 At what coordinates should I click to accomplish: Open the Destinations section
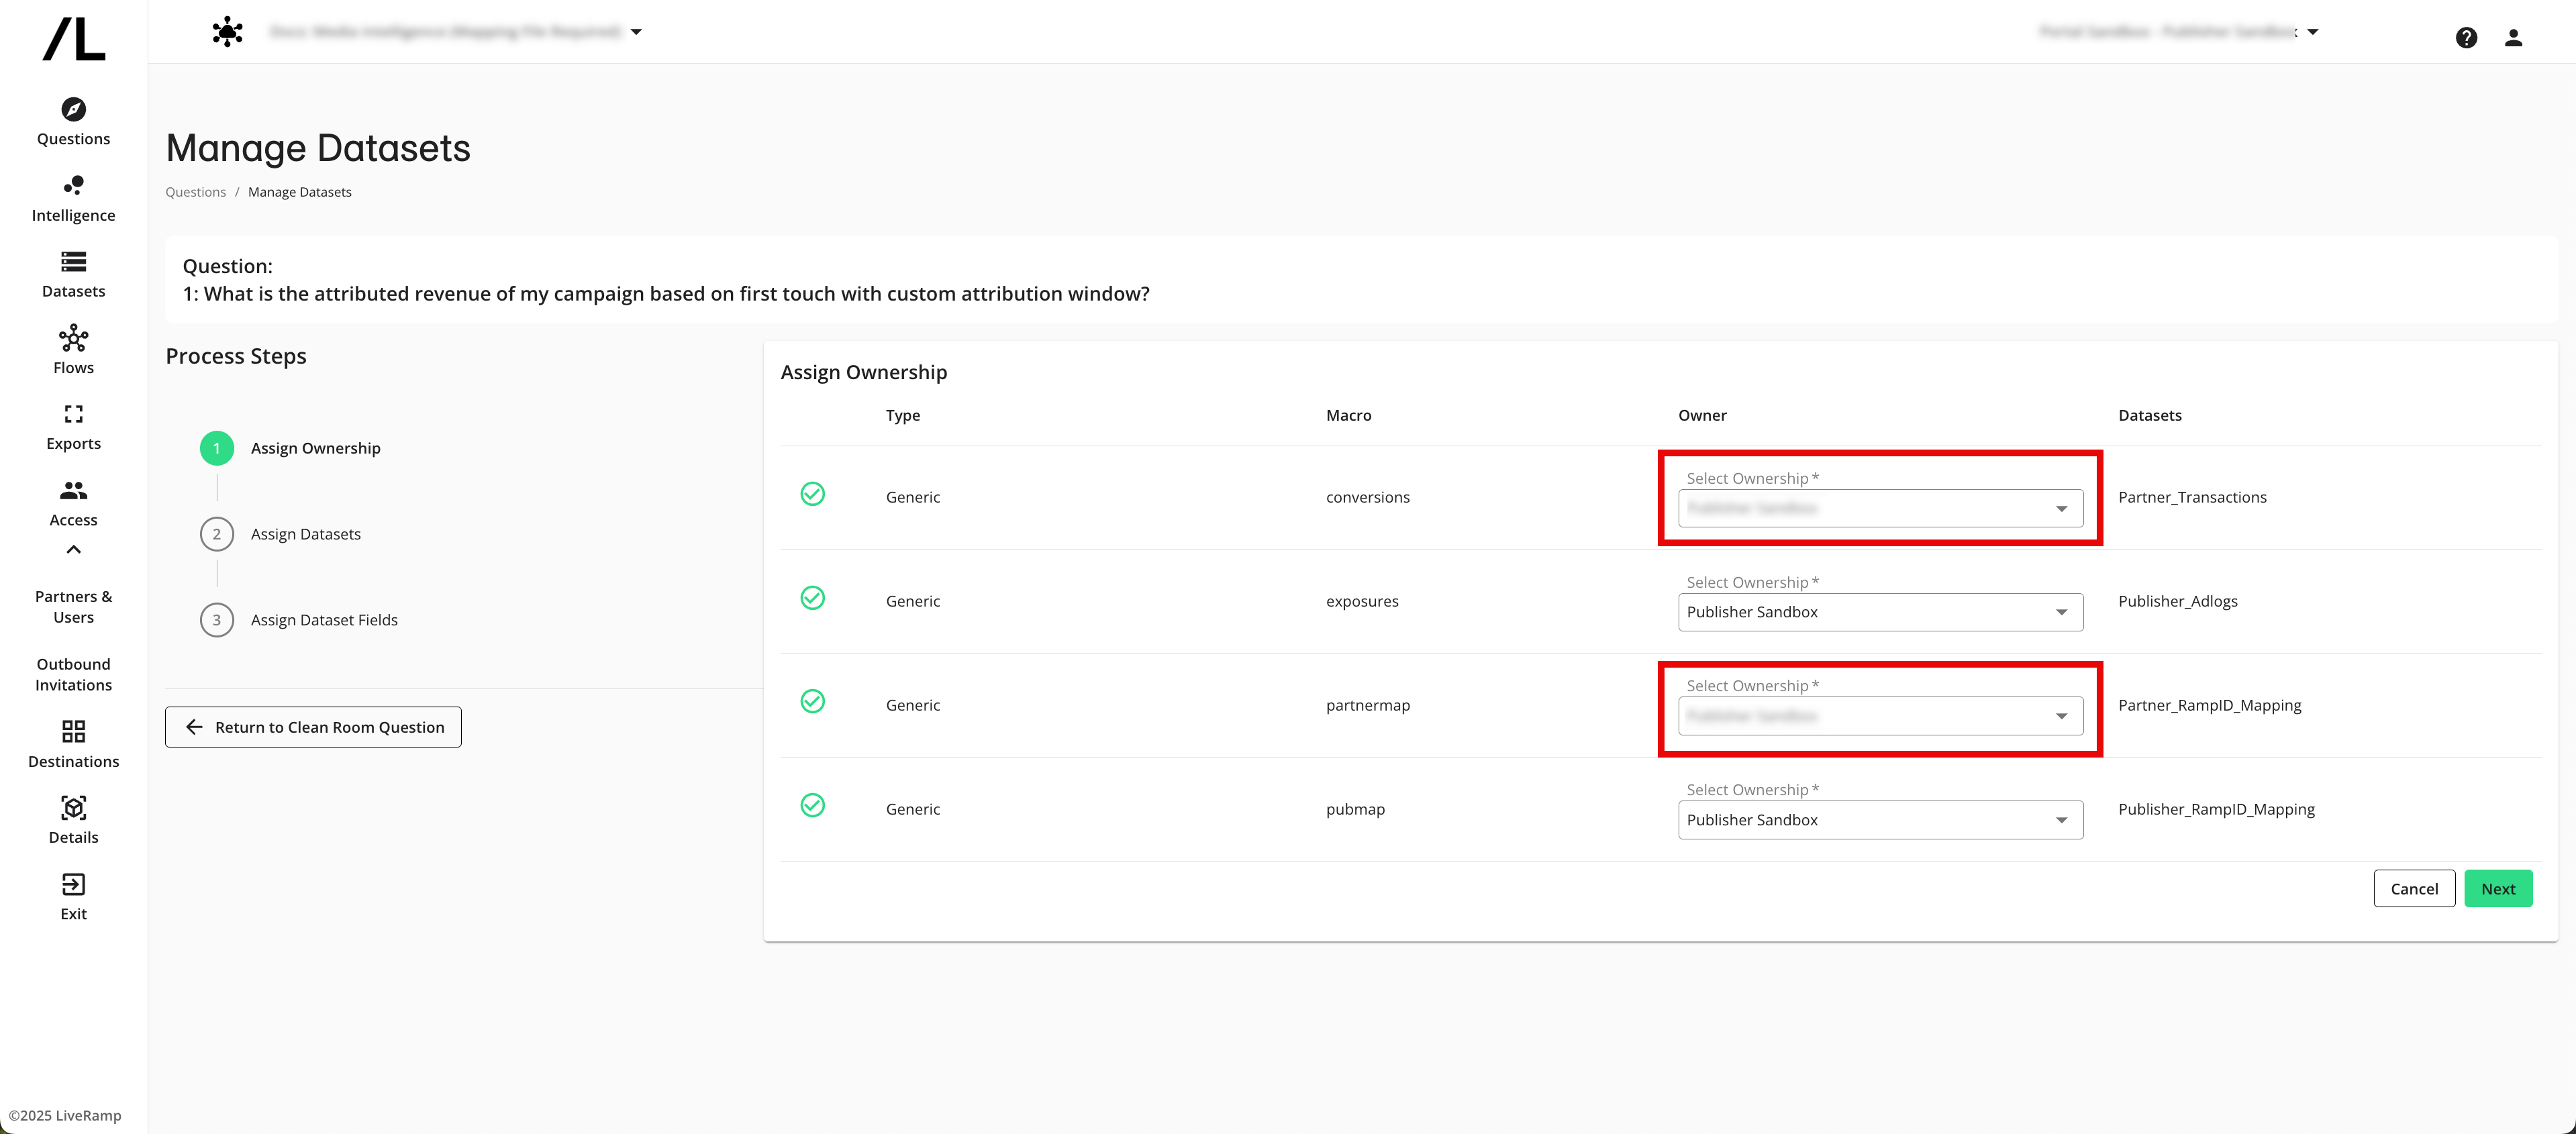click(x=72, y=744)
